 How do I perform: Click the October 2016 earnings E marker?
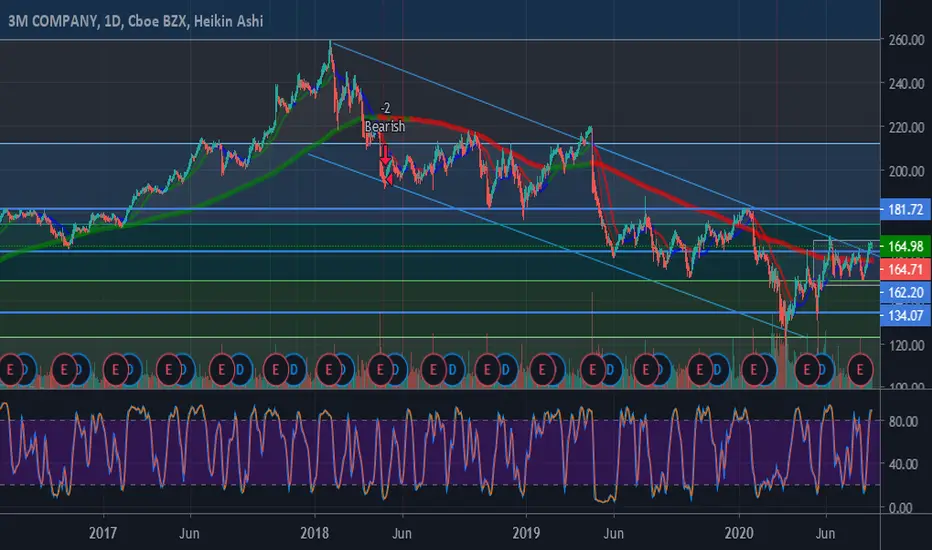(x=64, y=370)
